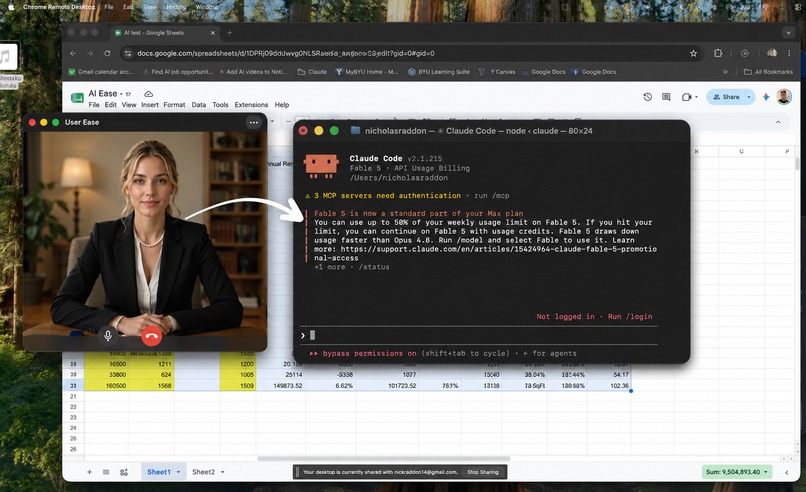Open version history clock icon

pyautogui.click(x=648, y=97)
